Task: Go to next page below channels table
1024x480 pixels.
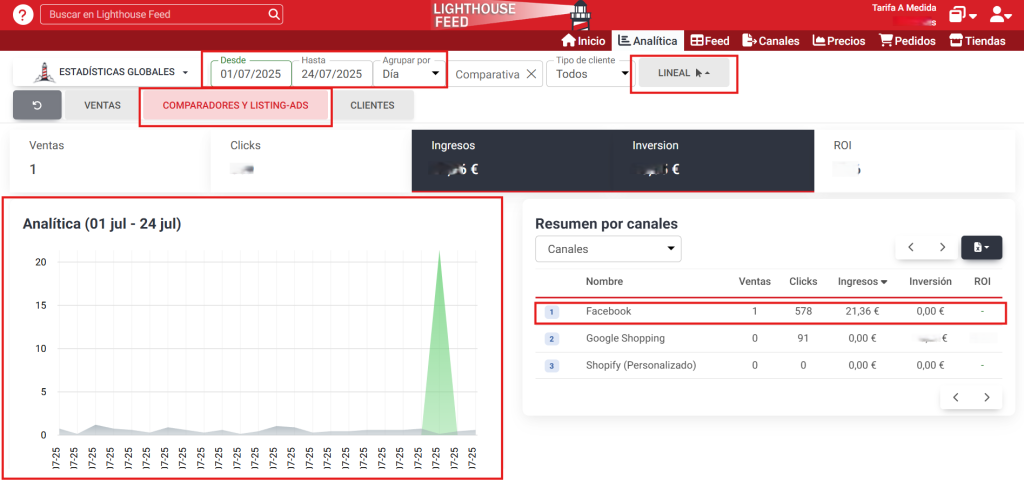Action: coord(987,397)
